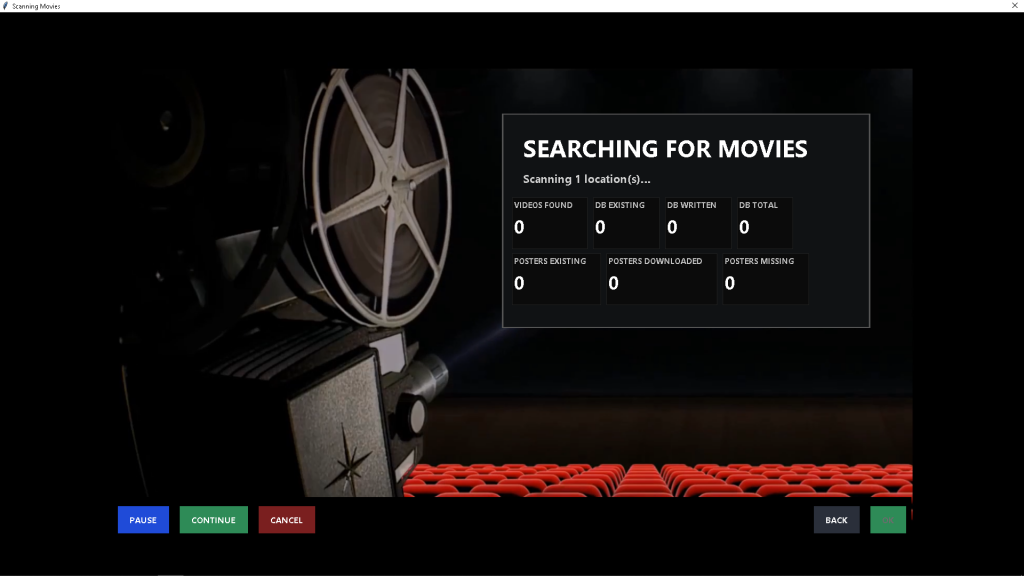Click the greyed-out OK button
The width and height of the screenshot is (1024, 576).
(x=887, y=520)
